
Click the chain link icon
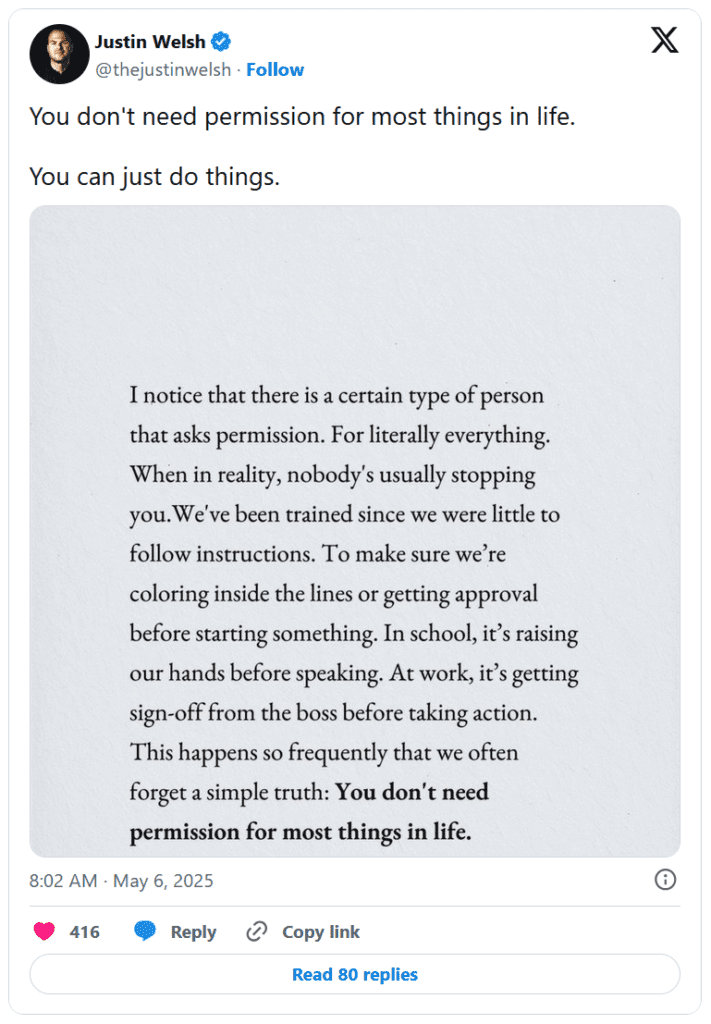tap(257, 931)
